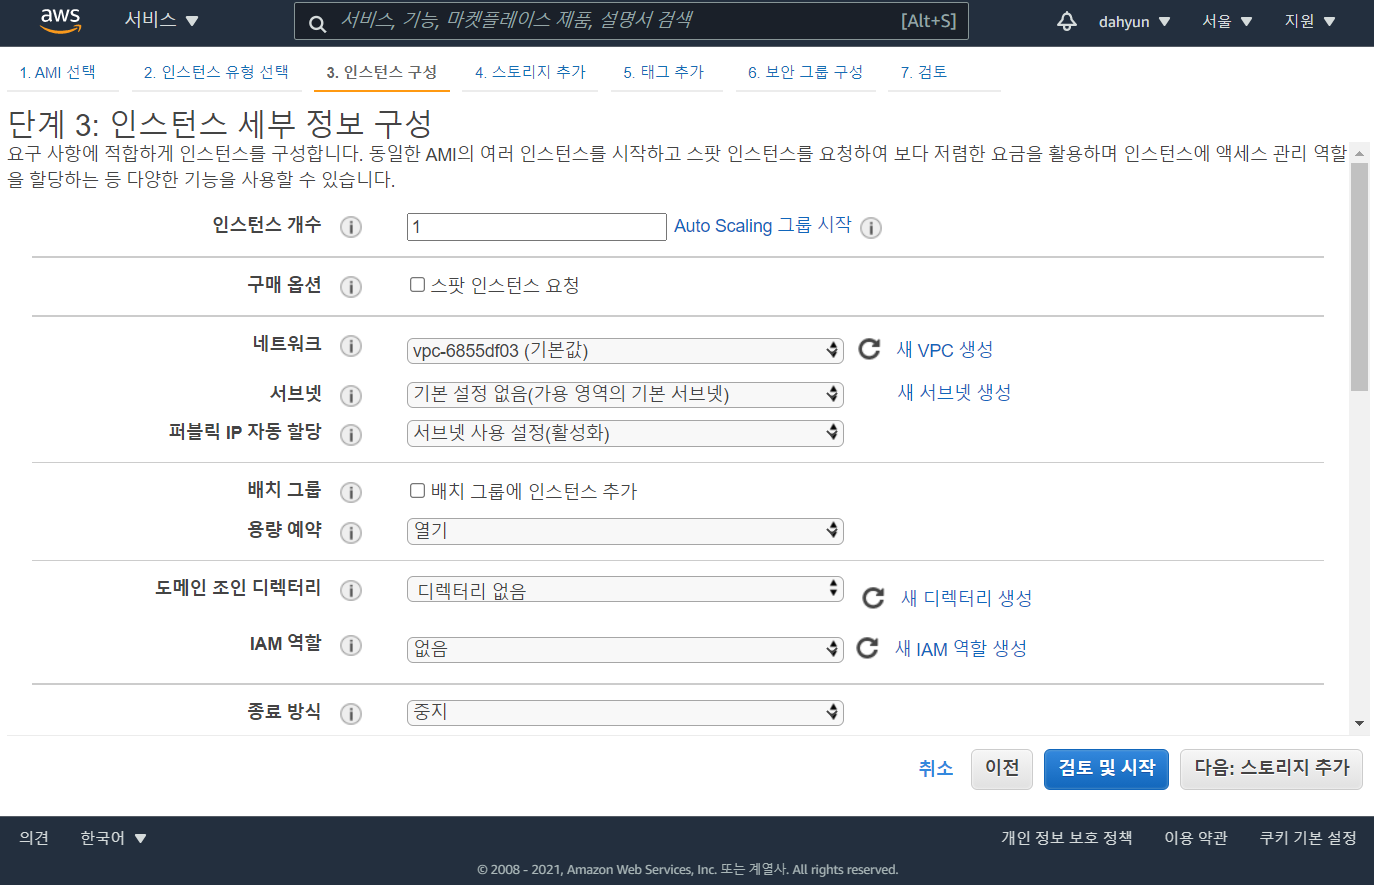Image resolution: width=1374 pixels, height=885 pixels.
Task: Show info for 서브넷
Action: (x=351, y=396)
